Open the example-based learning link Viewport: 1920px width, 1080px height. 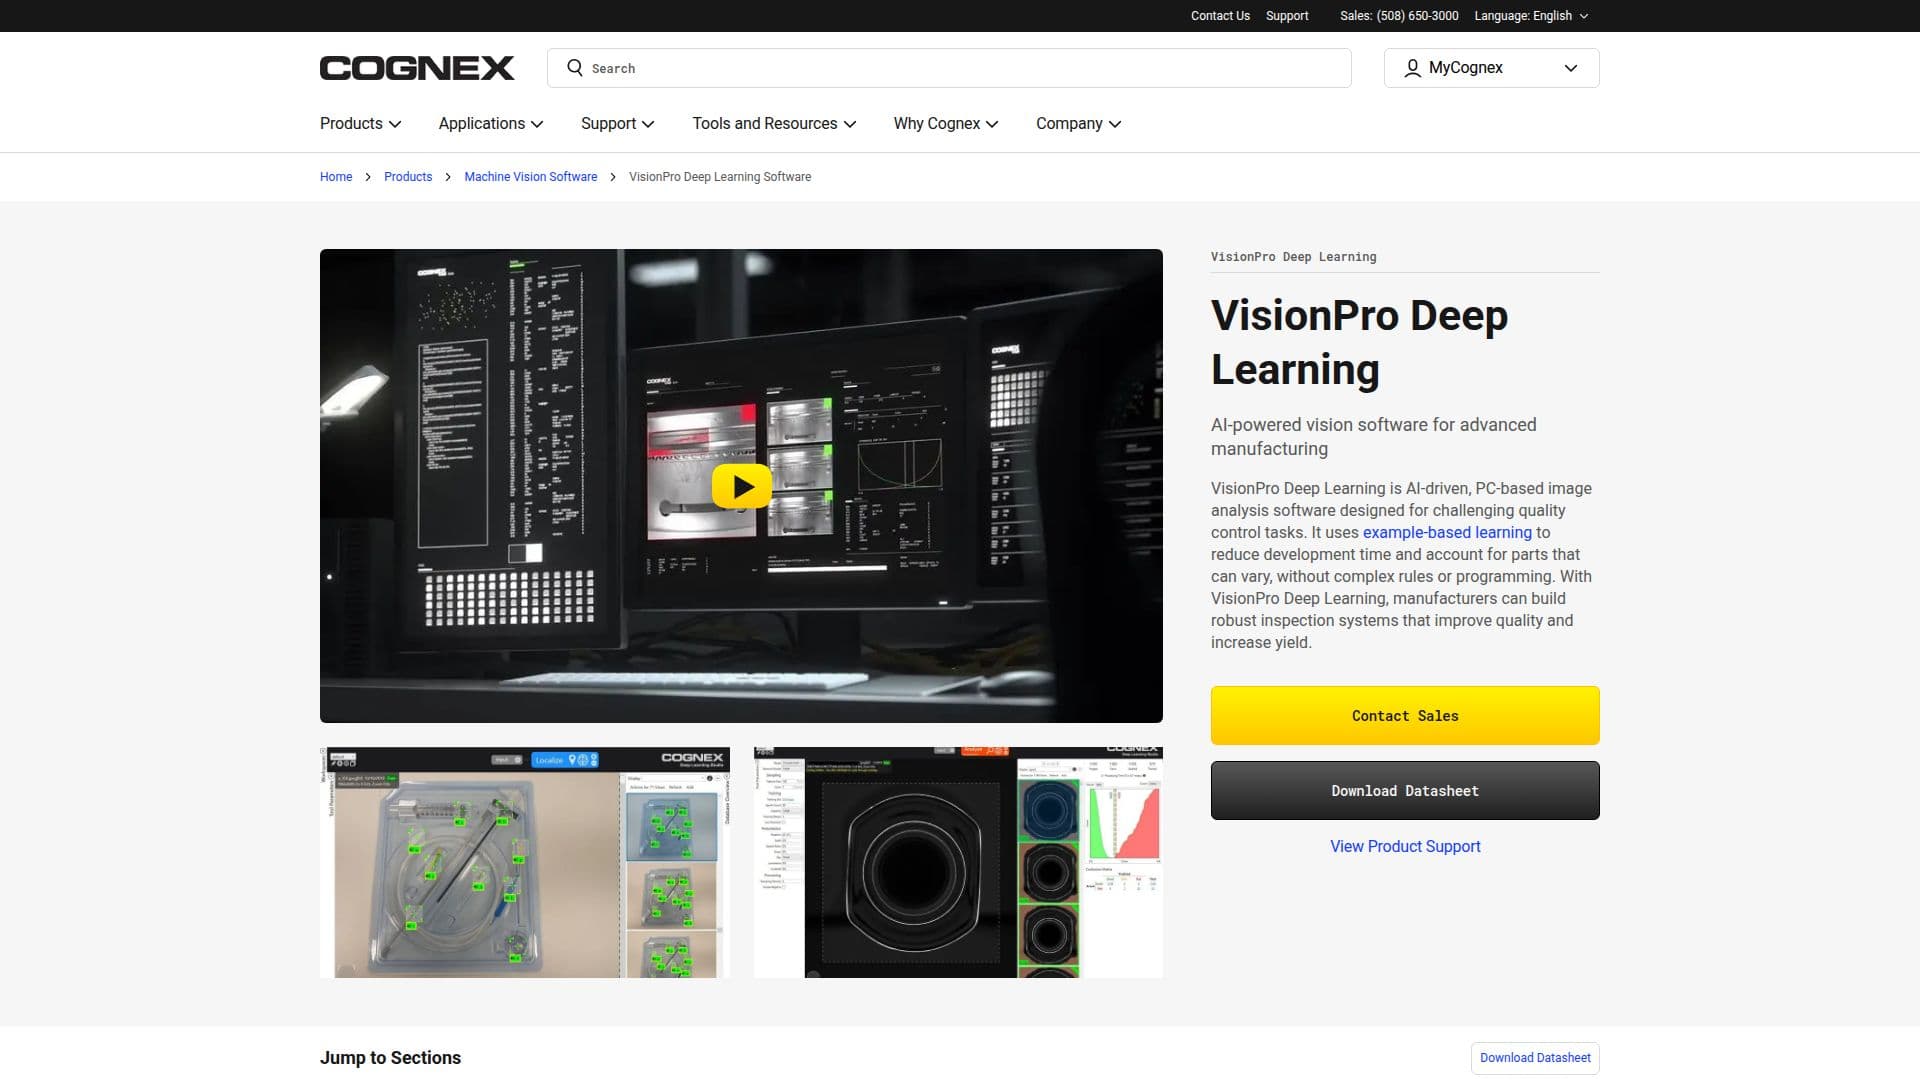click(x=1447, y=533)
